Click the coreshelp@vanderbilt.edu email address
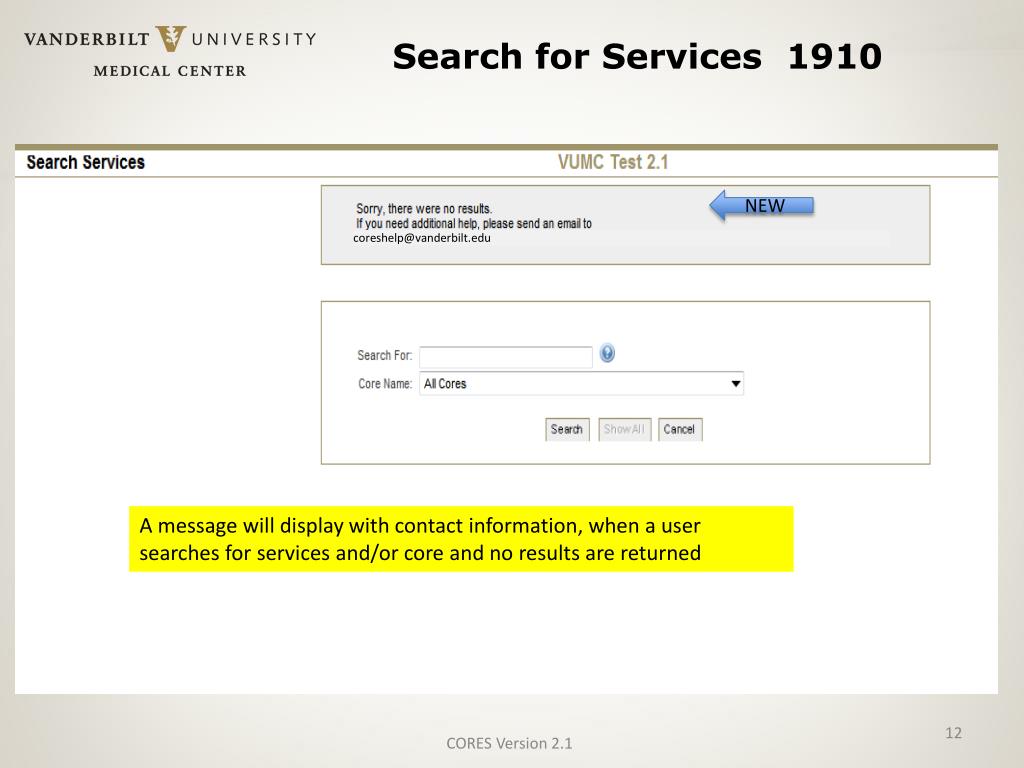 [422, 238]
